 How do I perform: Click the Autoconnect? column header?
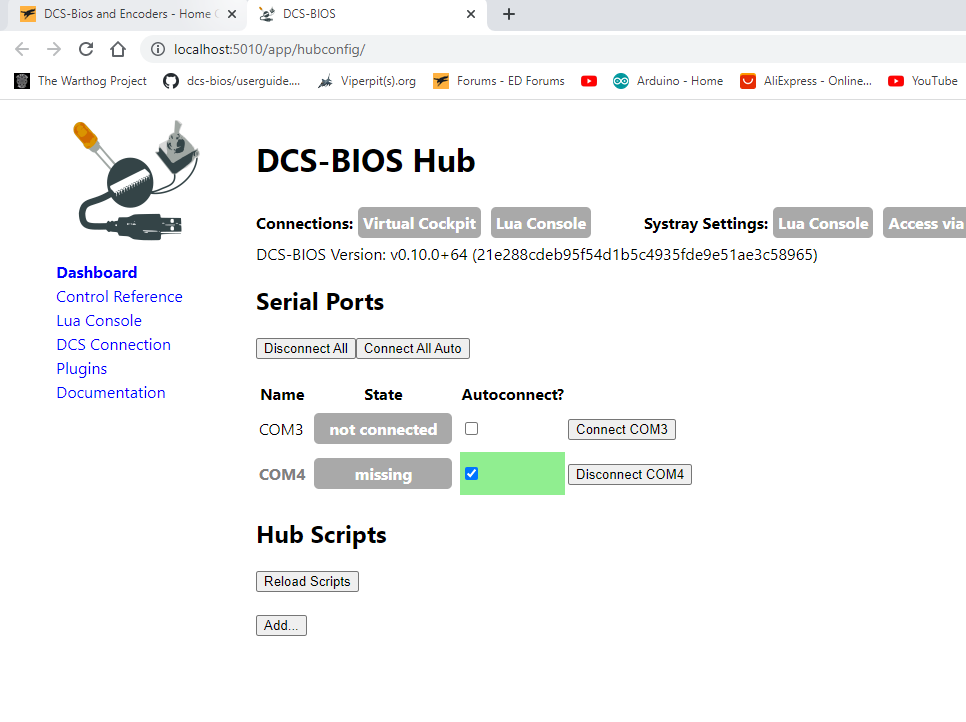(x=513, y=395)
